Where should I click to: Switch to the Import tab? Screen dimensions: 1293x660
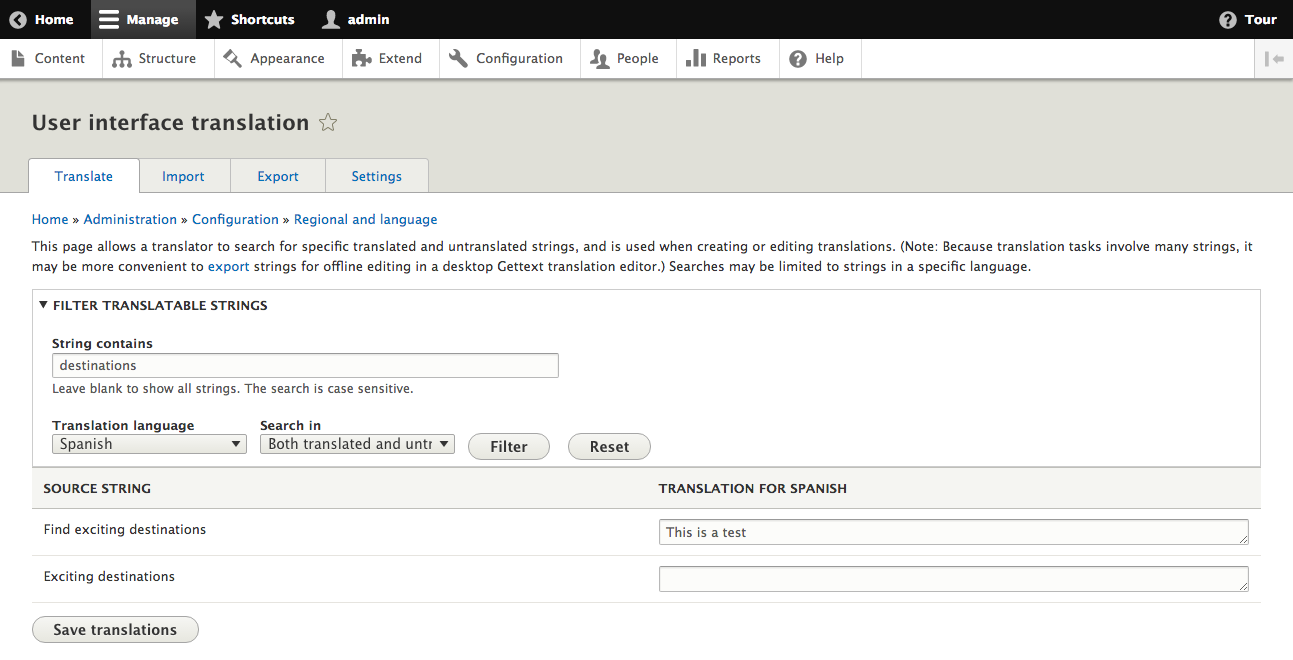coord(184,176)
